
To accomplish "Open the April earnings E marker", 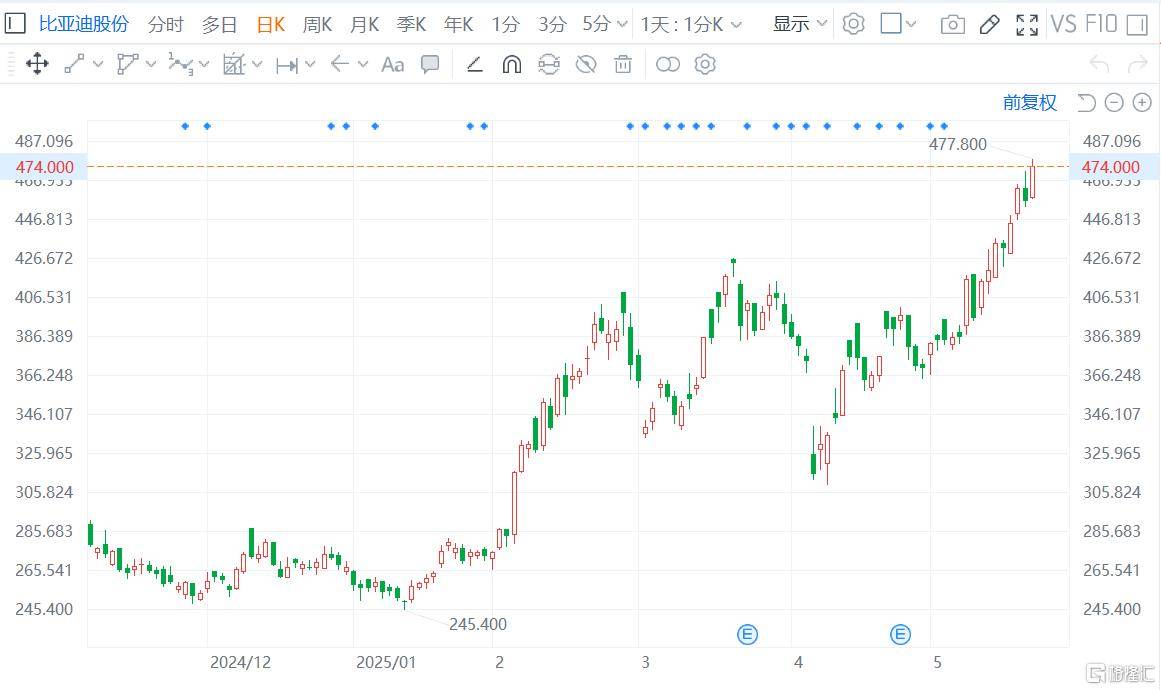I will 900,634.
